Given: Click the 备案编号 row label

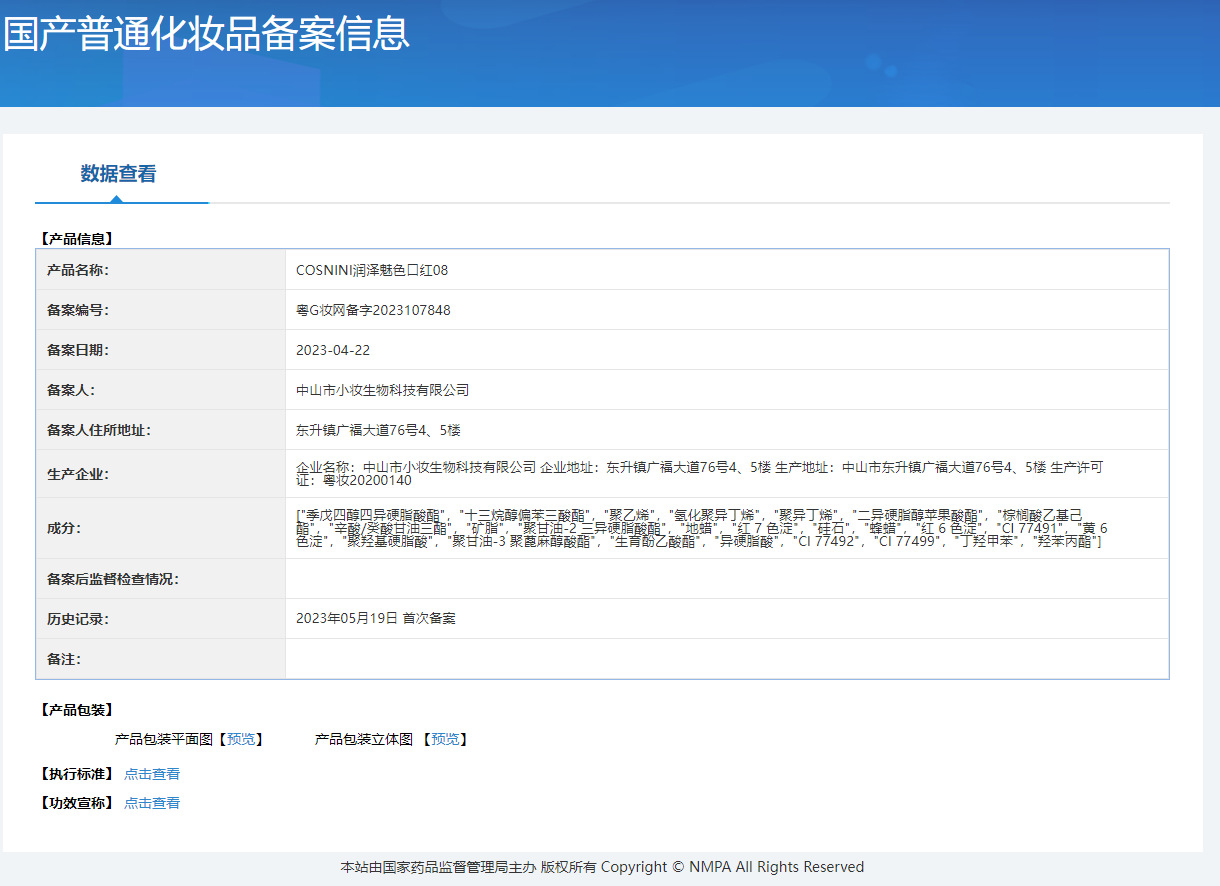Looking at the screenshot, I should tap(78, 310).
